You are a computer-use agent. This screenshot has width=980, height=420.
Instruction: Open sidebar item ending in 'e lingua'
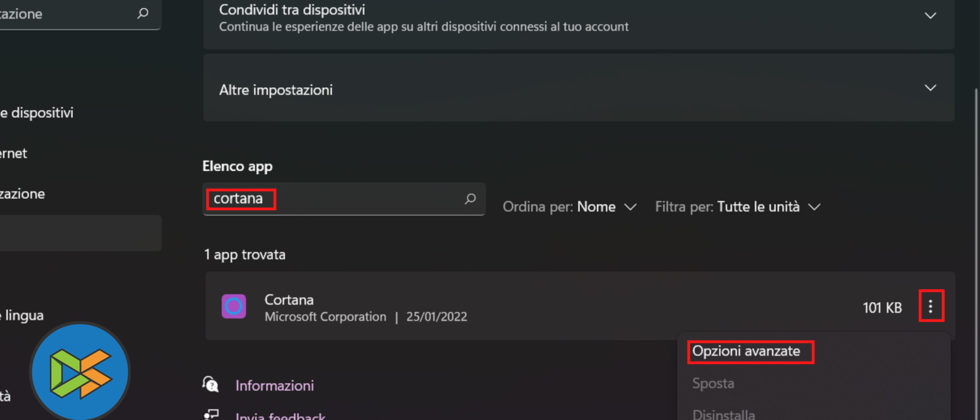[x=21, y=316]
